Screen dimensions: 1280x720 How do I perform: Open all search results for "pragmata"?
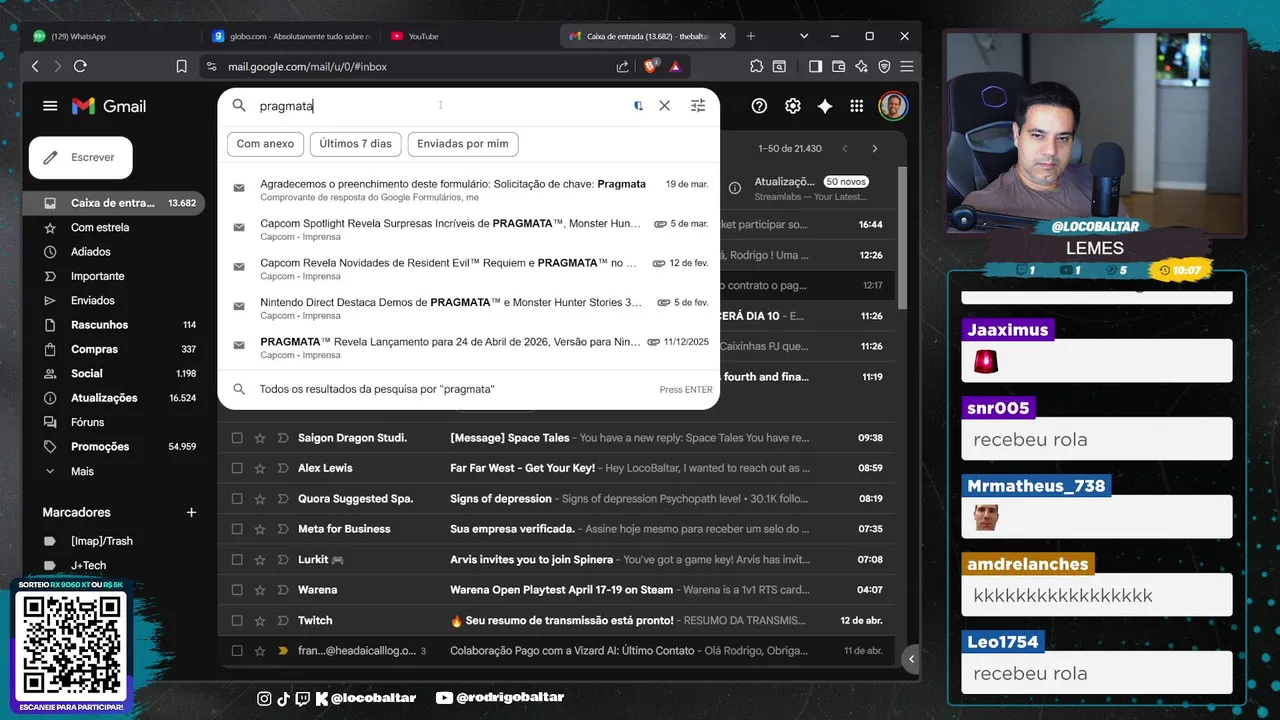coord(468,389)
